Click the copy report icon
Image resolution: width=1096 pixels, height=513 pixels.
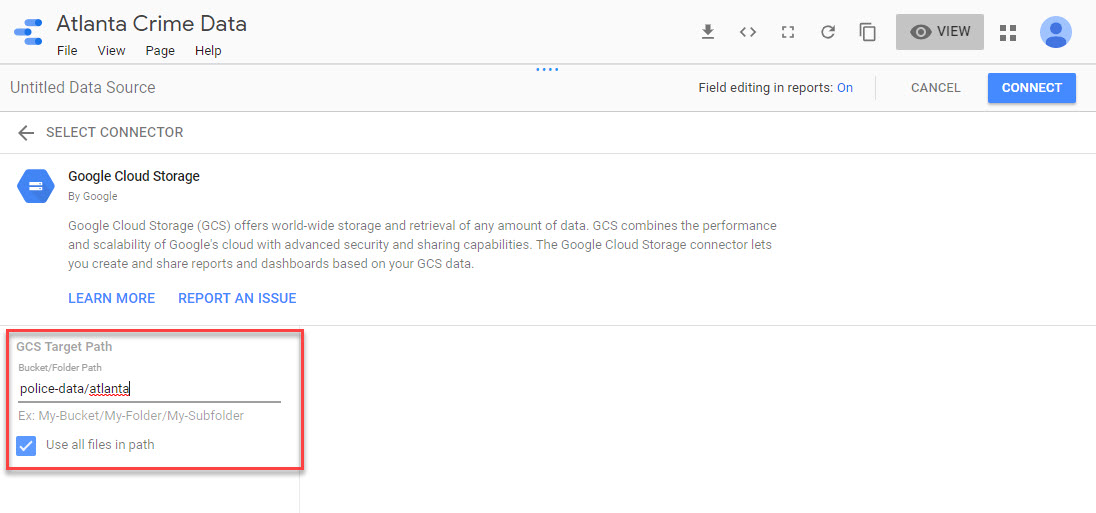point(868,32)
